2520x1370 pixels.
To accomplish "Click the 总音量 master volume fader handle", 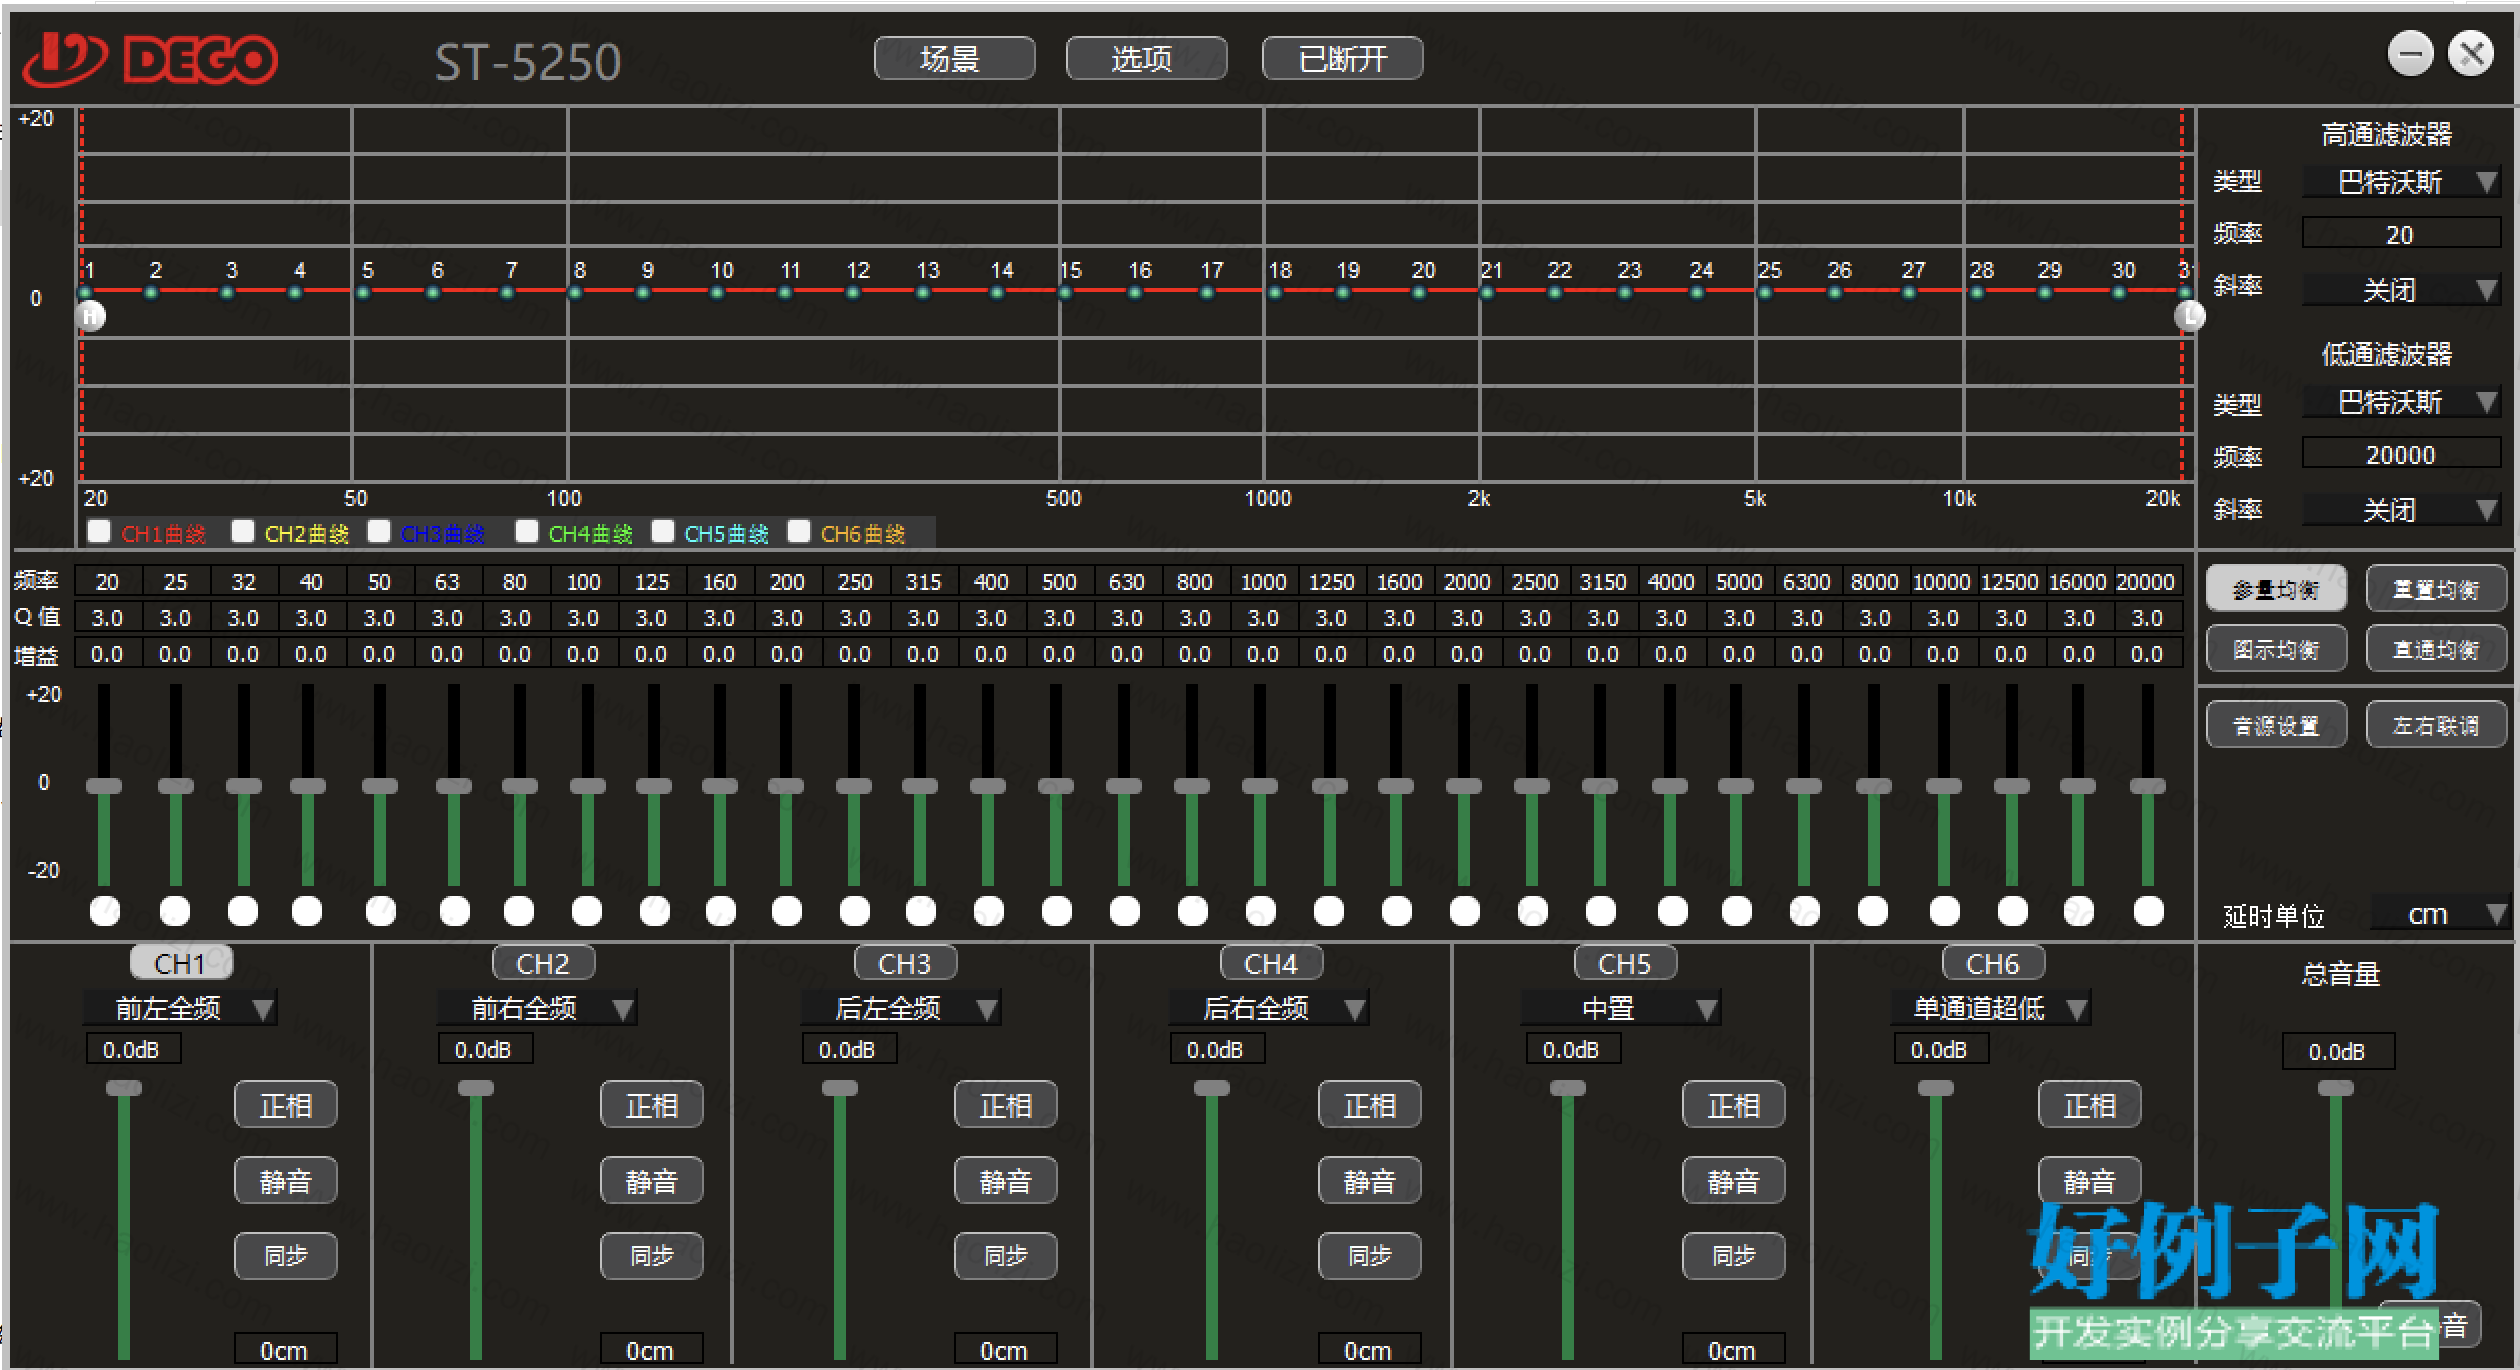I will click(x=2336, y=1088).
